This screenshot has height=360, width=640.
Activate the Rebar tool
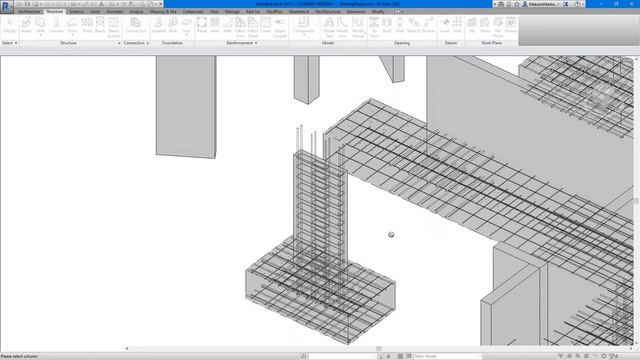202,25
